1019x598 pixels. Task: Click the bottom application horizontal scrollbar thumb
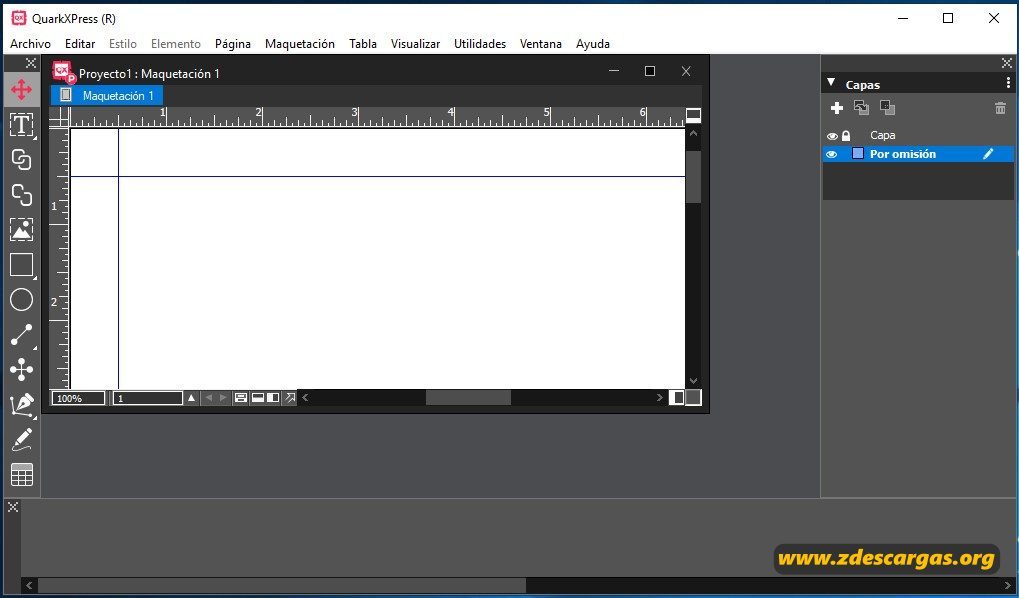282,586
